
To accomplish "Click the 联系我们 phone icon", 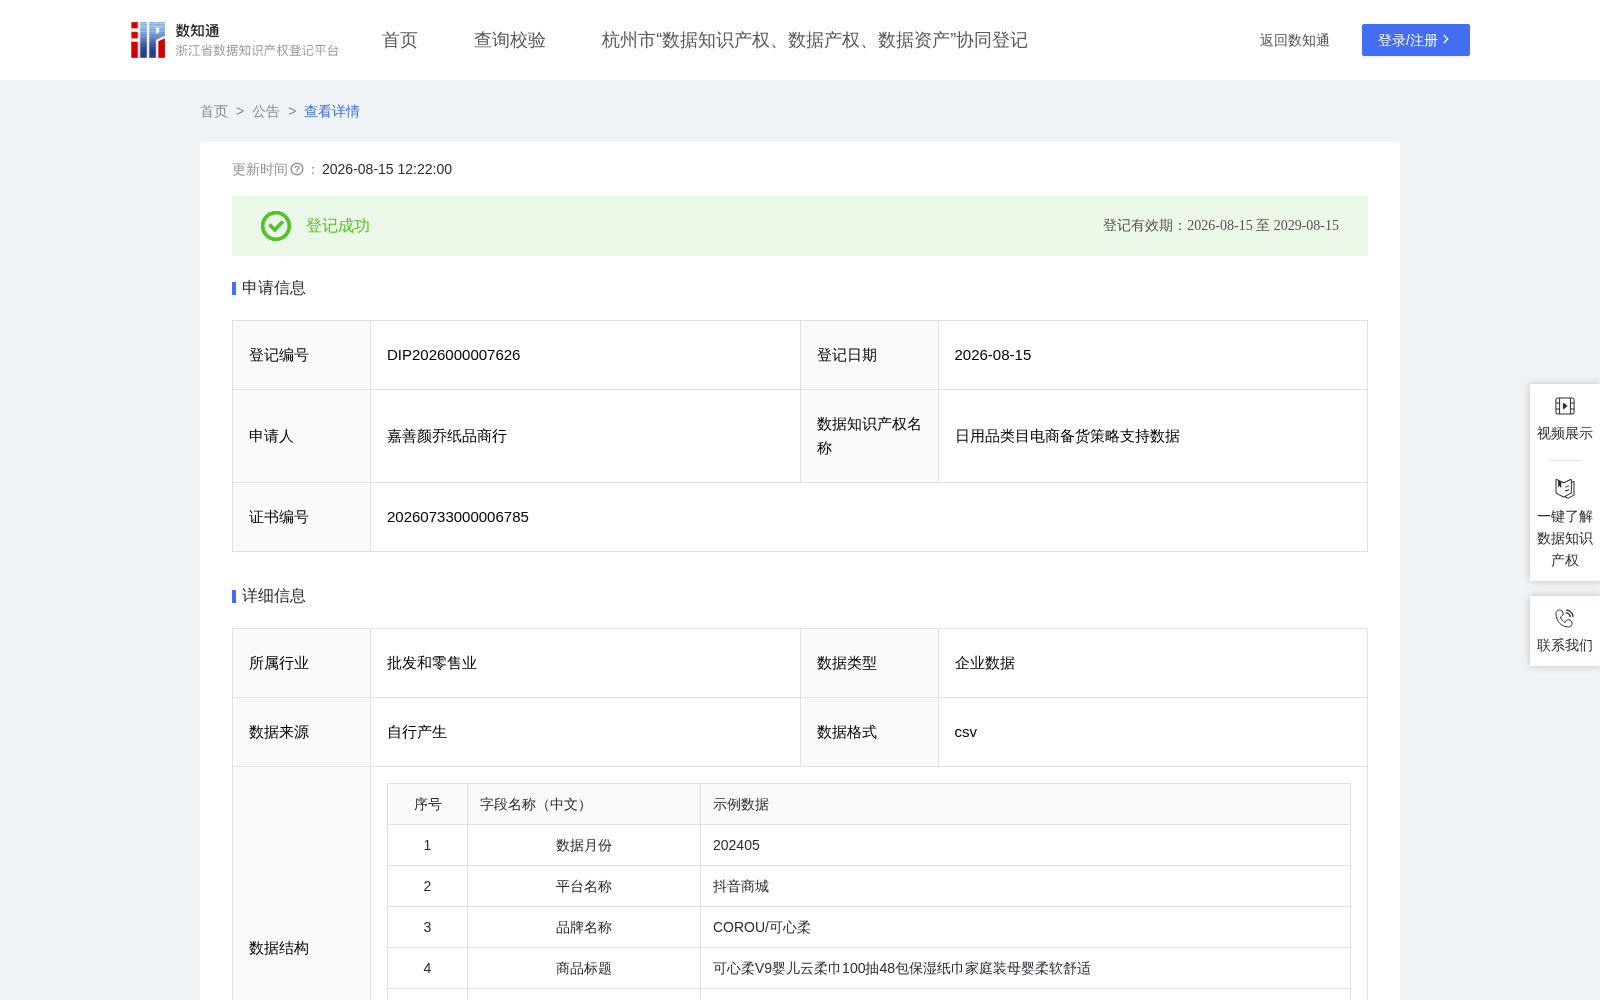I will point(1565,618).
